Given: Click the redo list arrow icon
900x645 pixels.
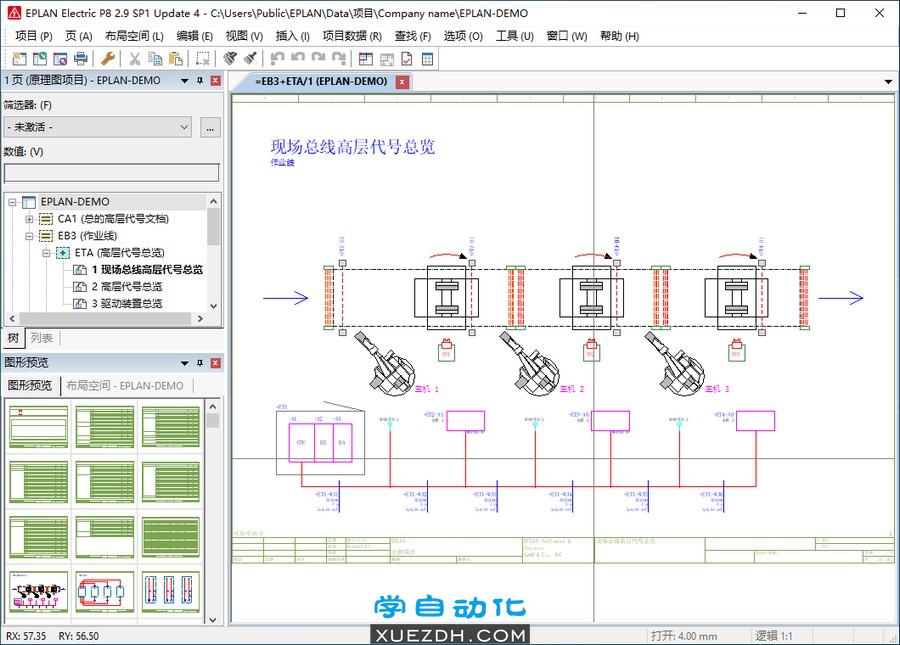Looking at the screenshot, I should pyautogui.click(x=339, y=59).
